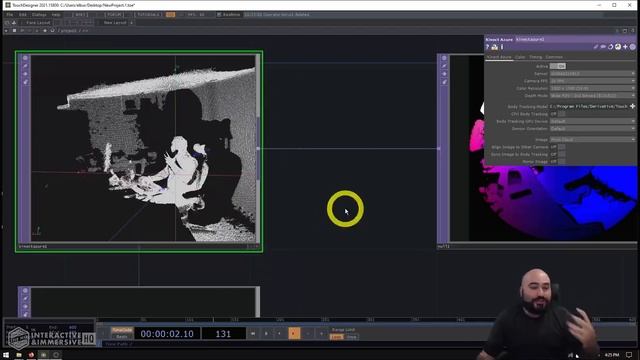Image resolution: width=640 pixels, height=360 pixels.
Task: Click the Forum link button
Action: tap(114, 14)
